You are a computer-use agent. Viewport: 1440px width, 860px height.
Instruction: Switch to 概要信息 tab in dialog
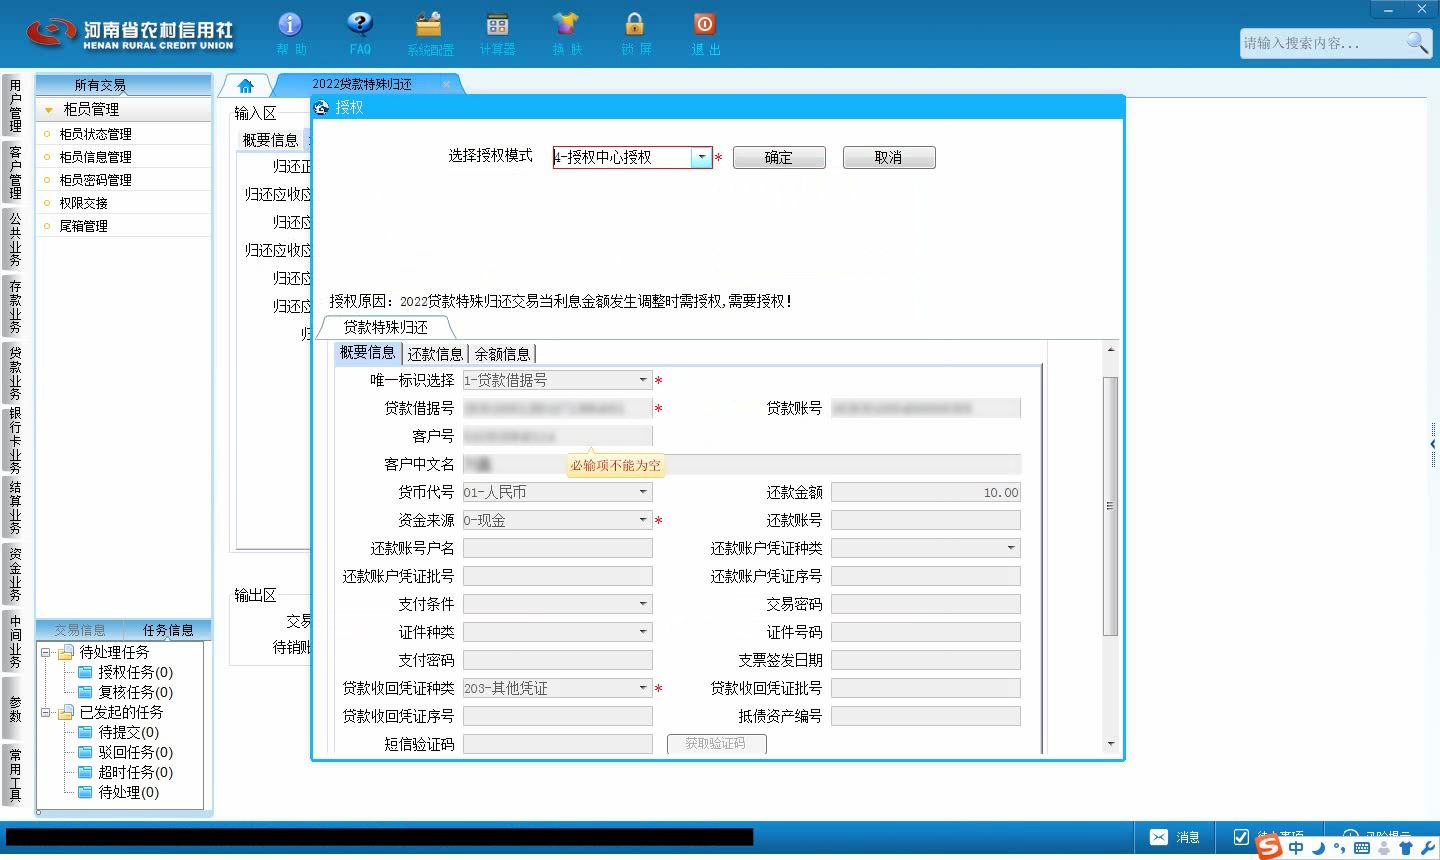click(x=367, y=352)
